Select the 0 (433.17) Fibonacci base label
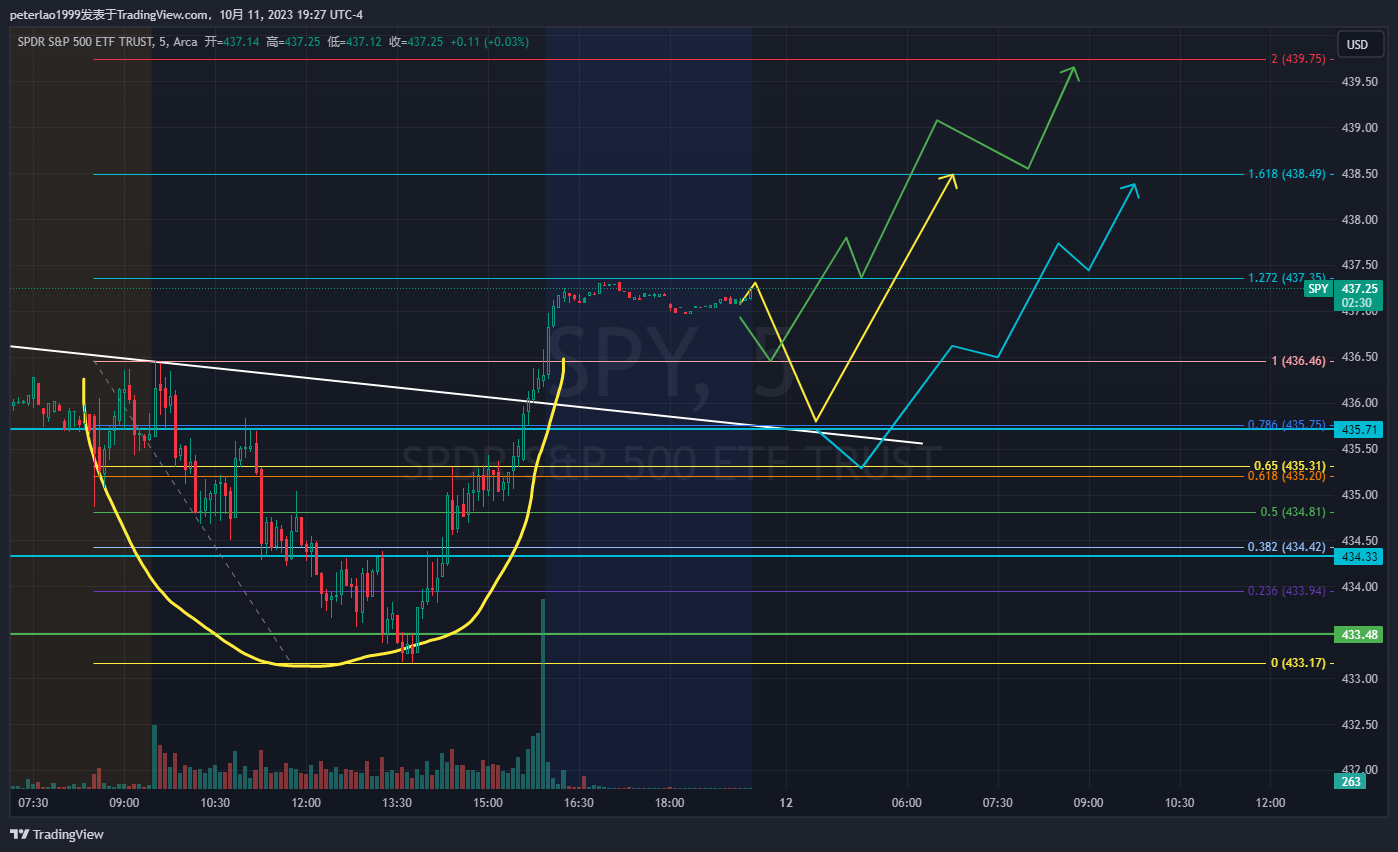The image size is (1398, 852). point(1297,663)
